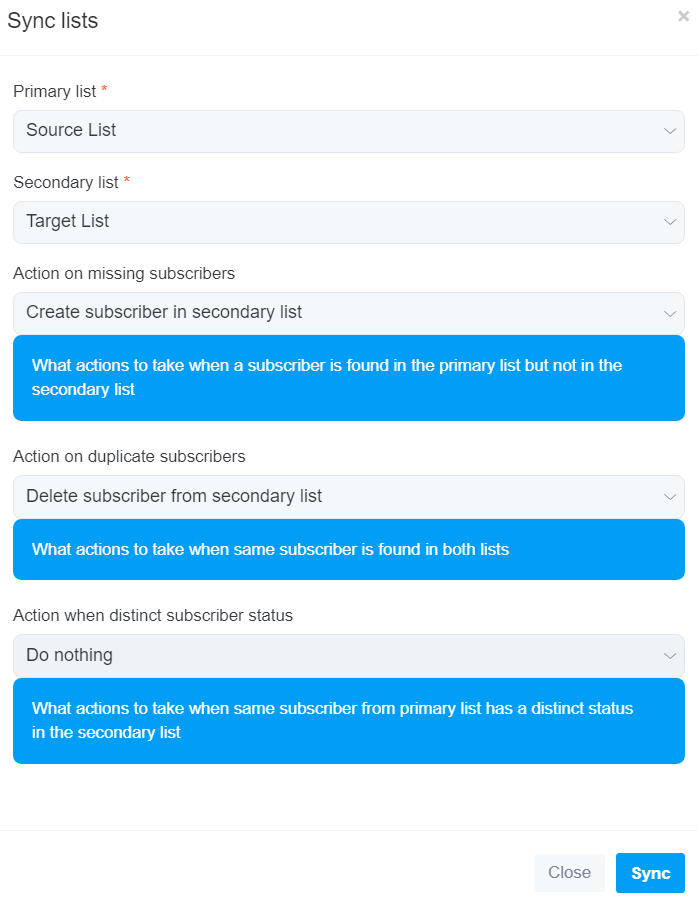Click the chevron arrow on the Target List field
Image resolution: width=698 pixels, height=904 pixels.
tap(670, 223)
